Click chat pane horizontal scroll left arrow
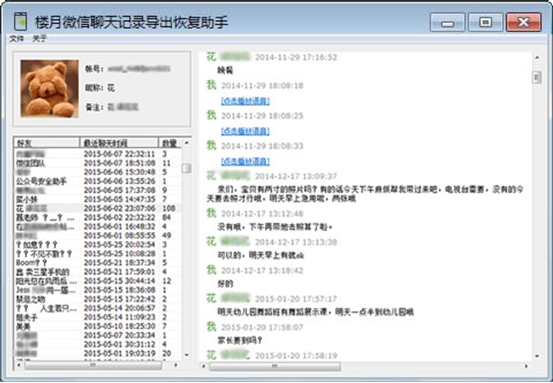This screenshot has height=383, width=553. coord(203,366)
